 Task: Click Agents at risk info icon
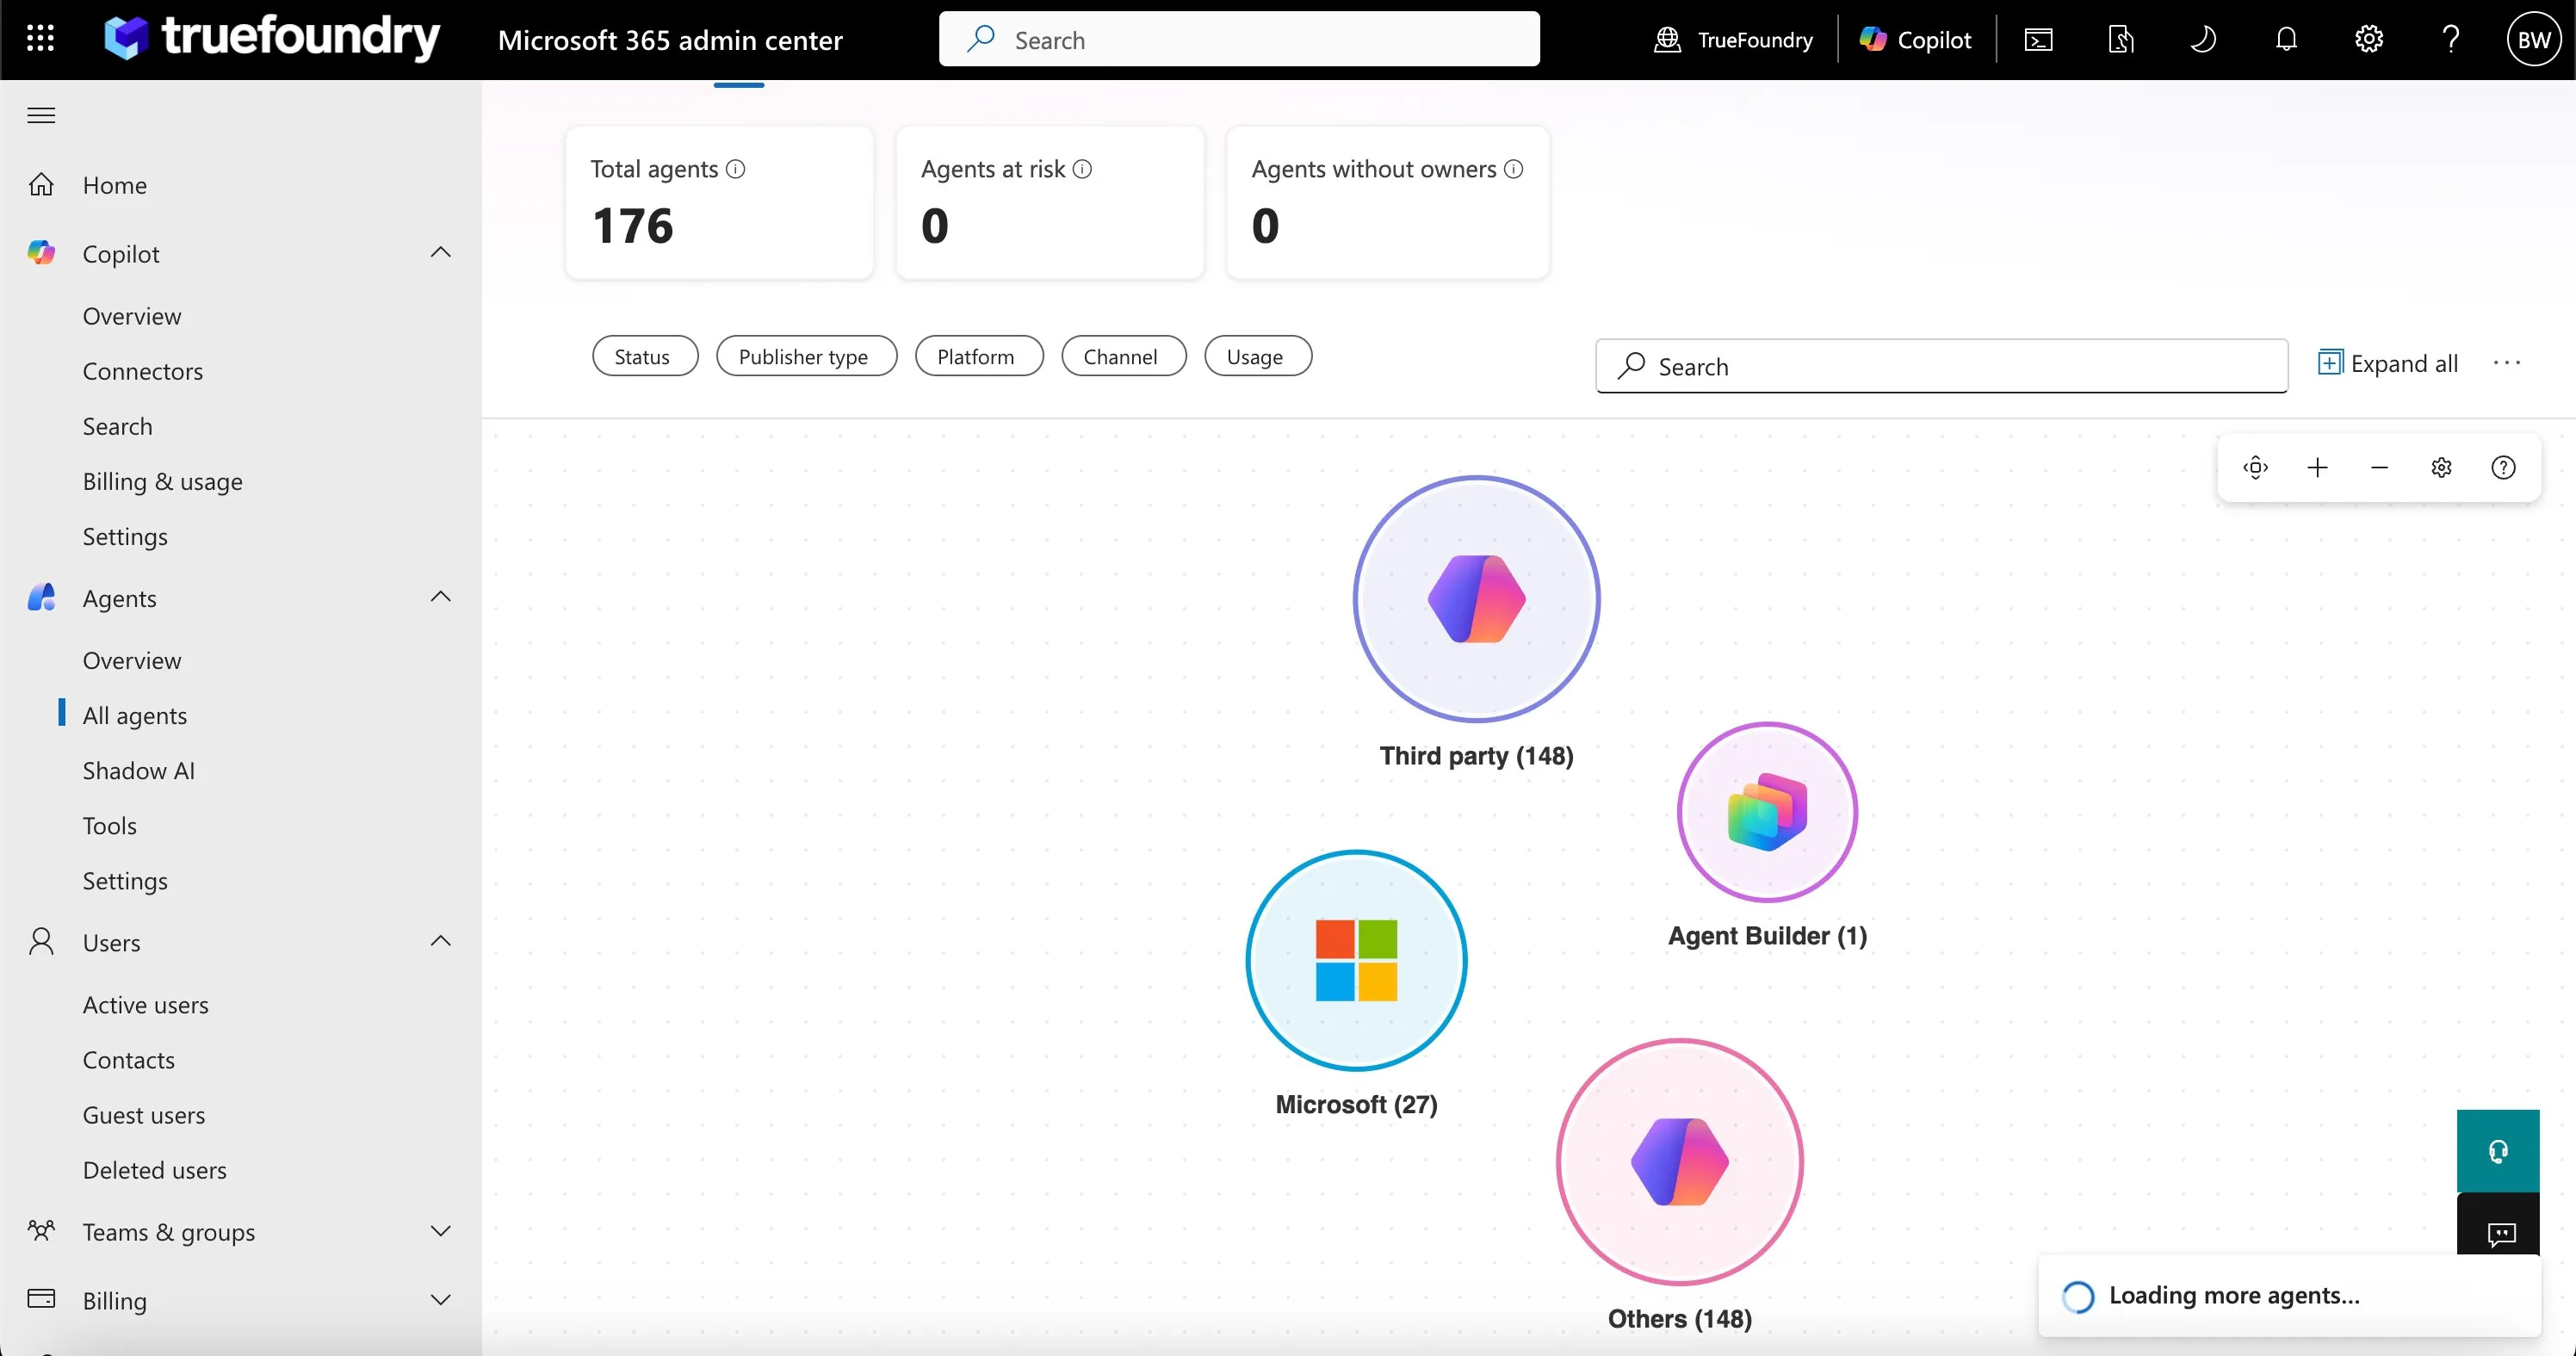click(1082, 169)
